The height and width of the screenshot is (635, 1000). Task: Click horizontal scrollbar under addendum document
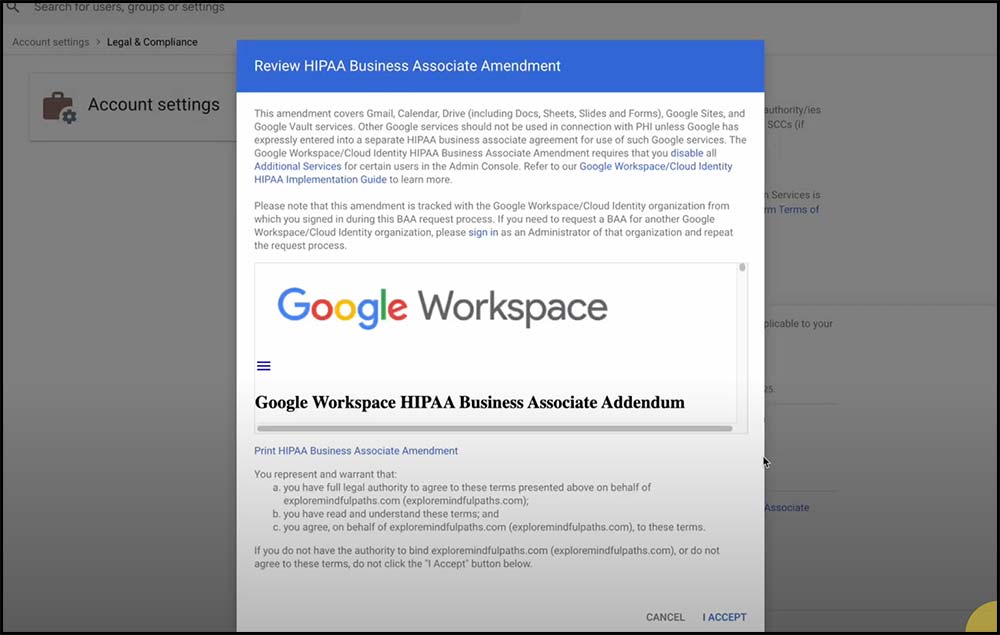pos(495,428)
